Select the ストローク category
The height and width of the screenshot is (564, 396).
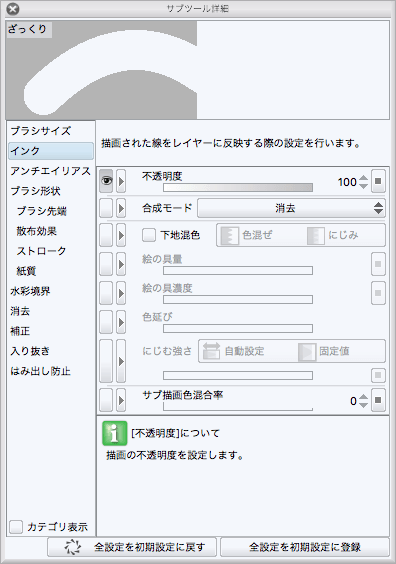coord(41,251)
